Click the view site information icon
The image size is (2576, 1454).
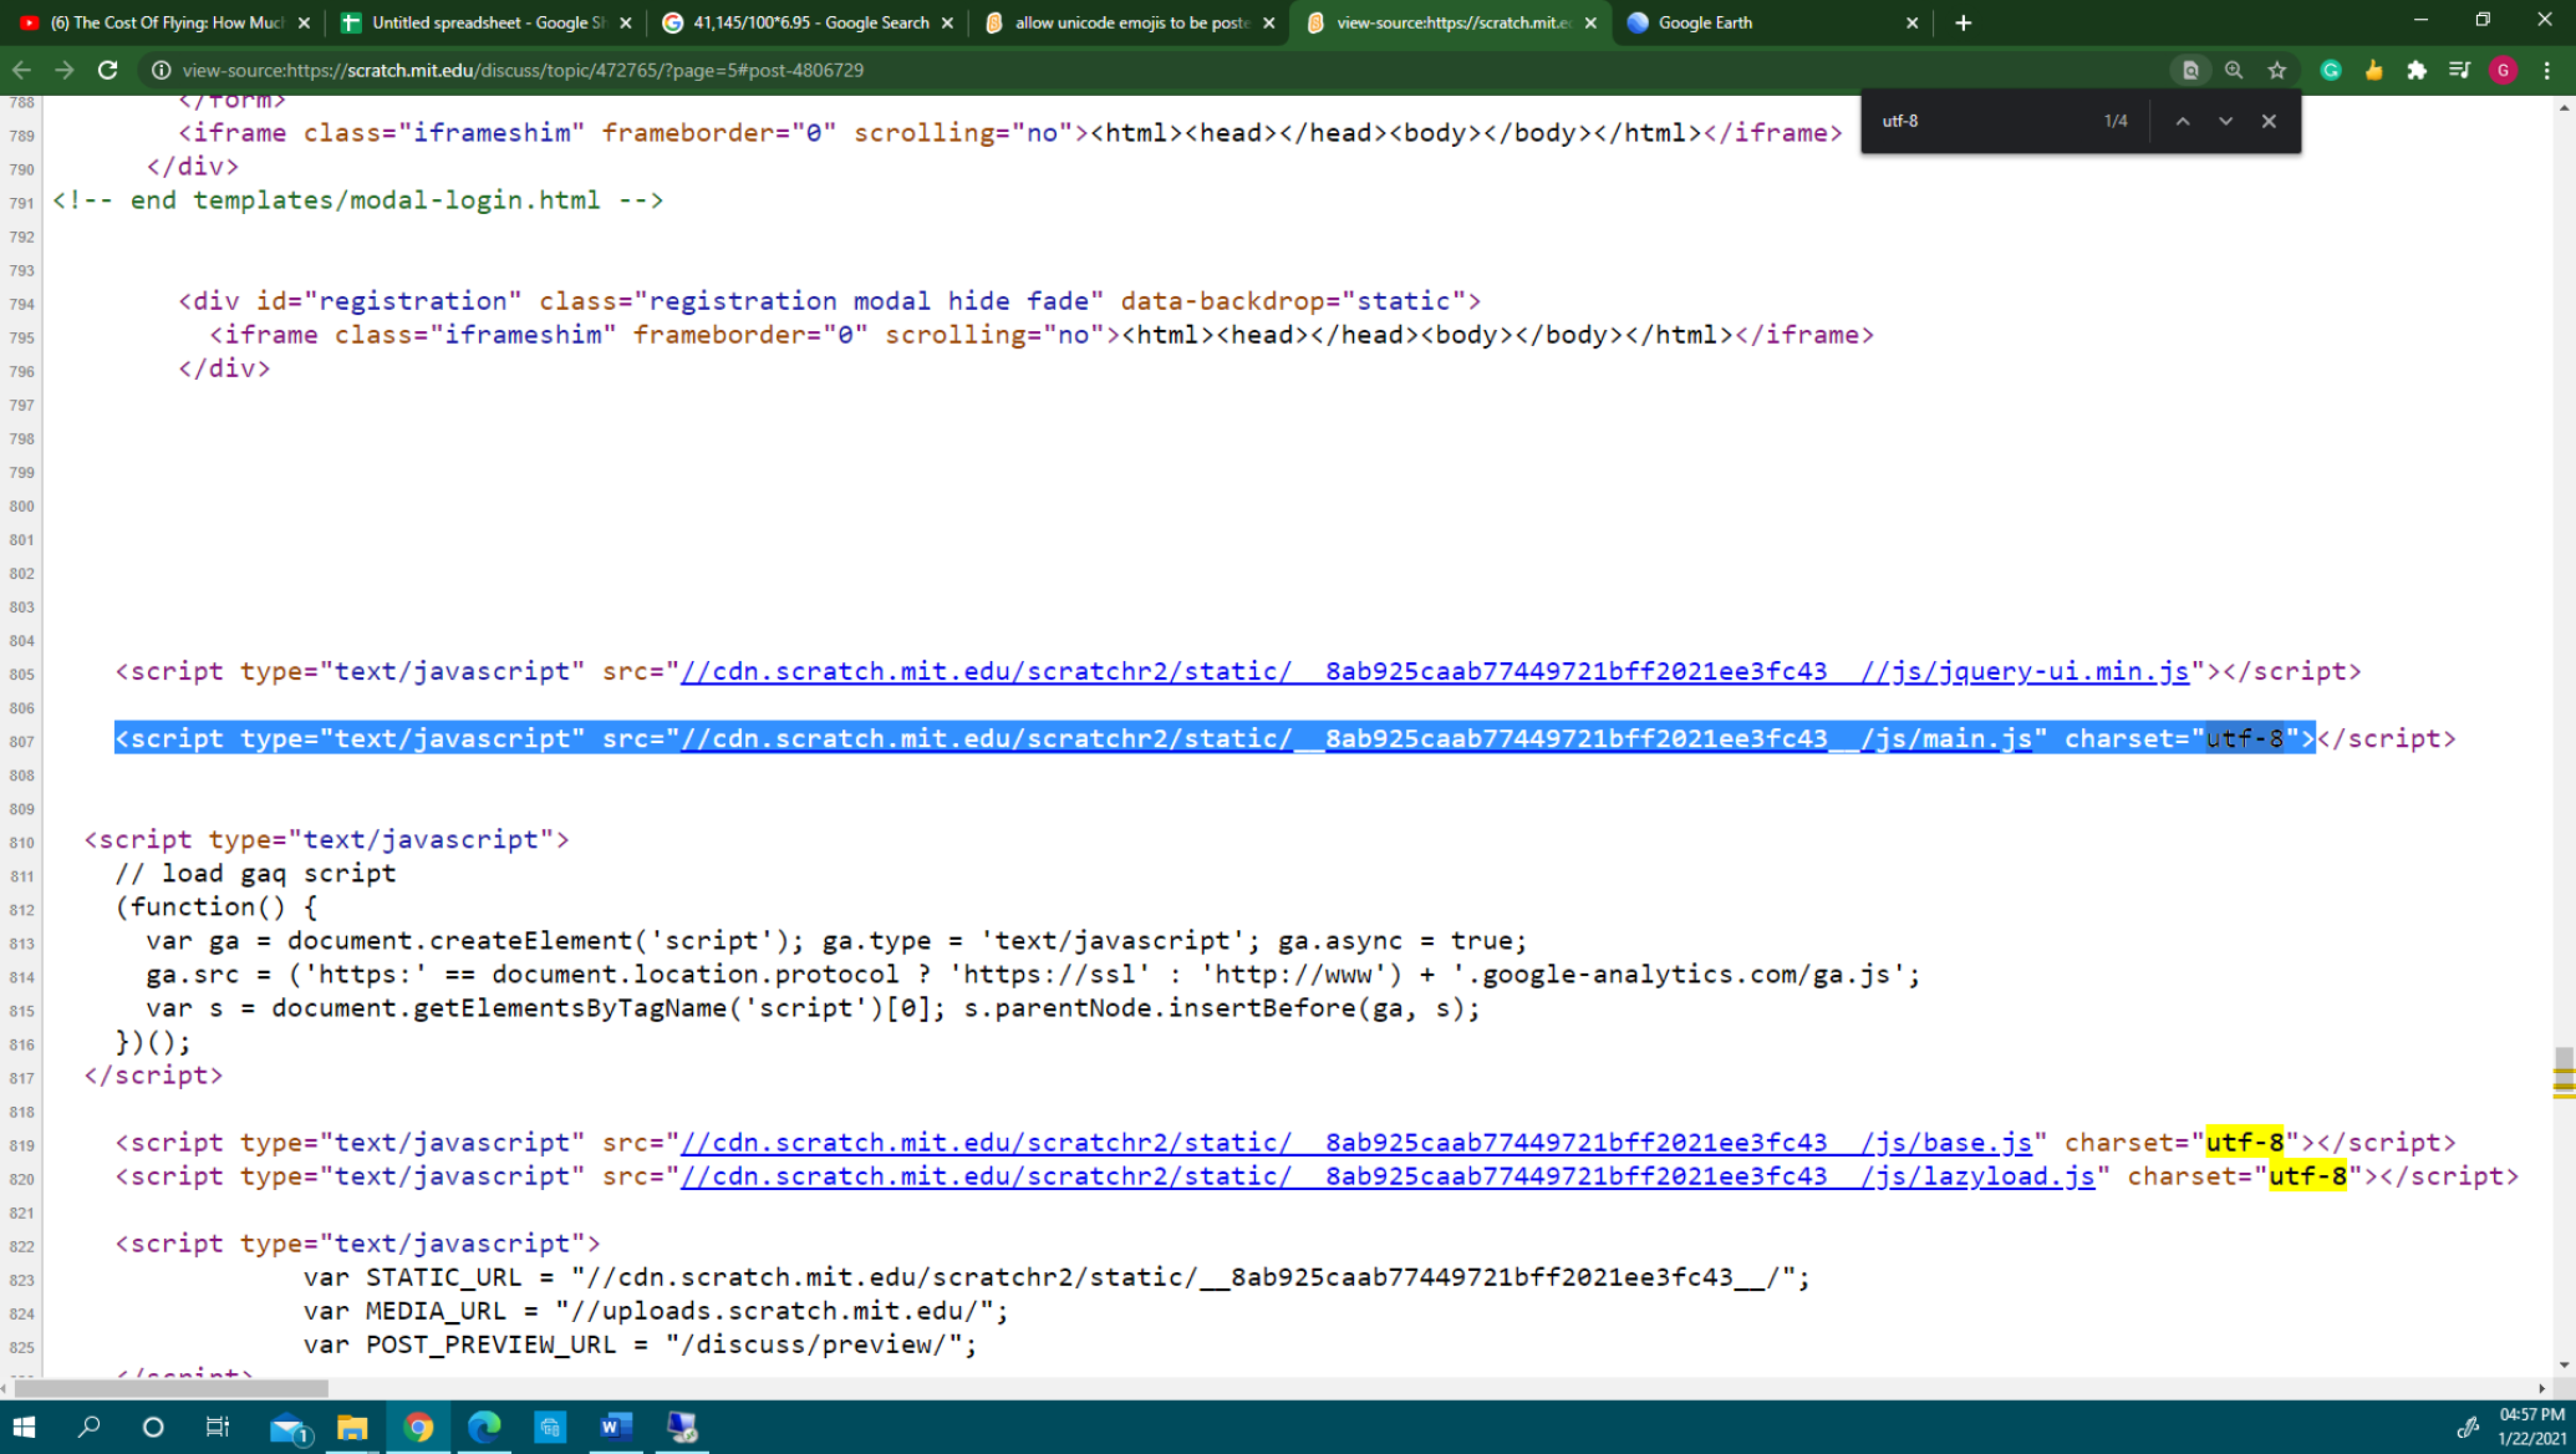click(x=160, y=70)
